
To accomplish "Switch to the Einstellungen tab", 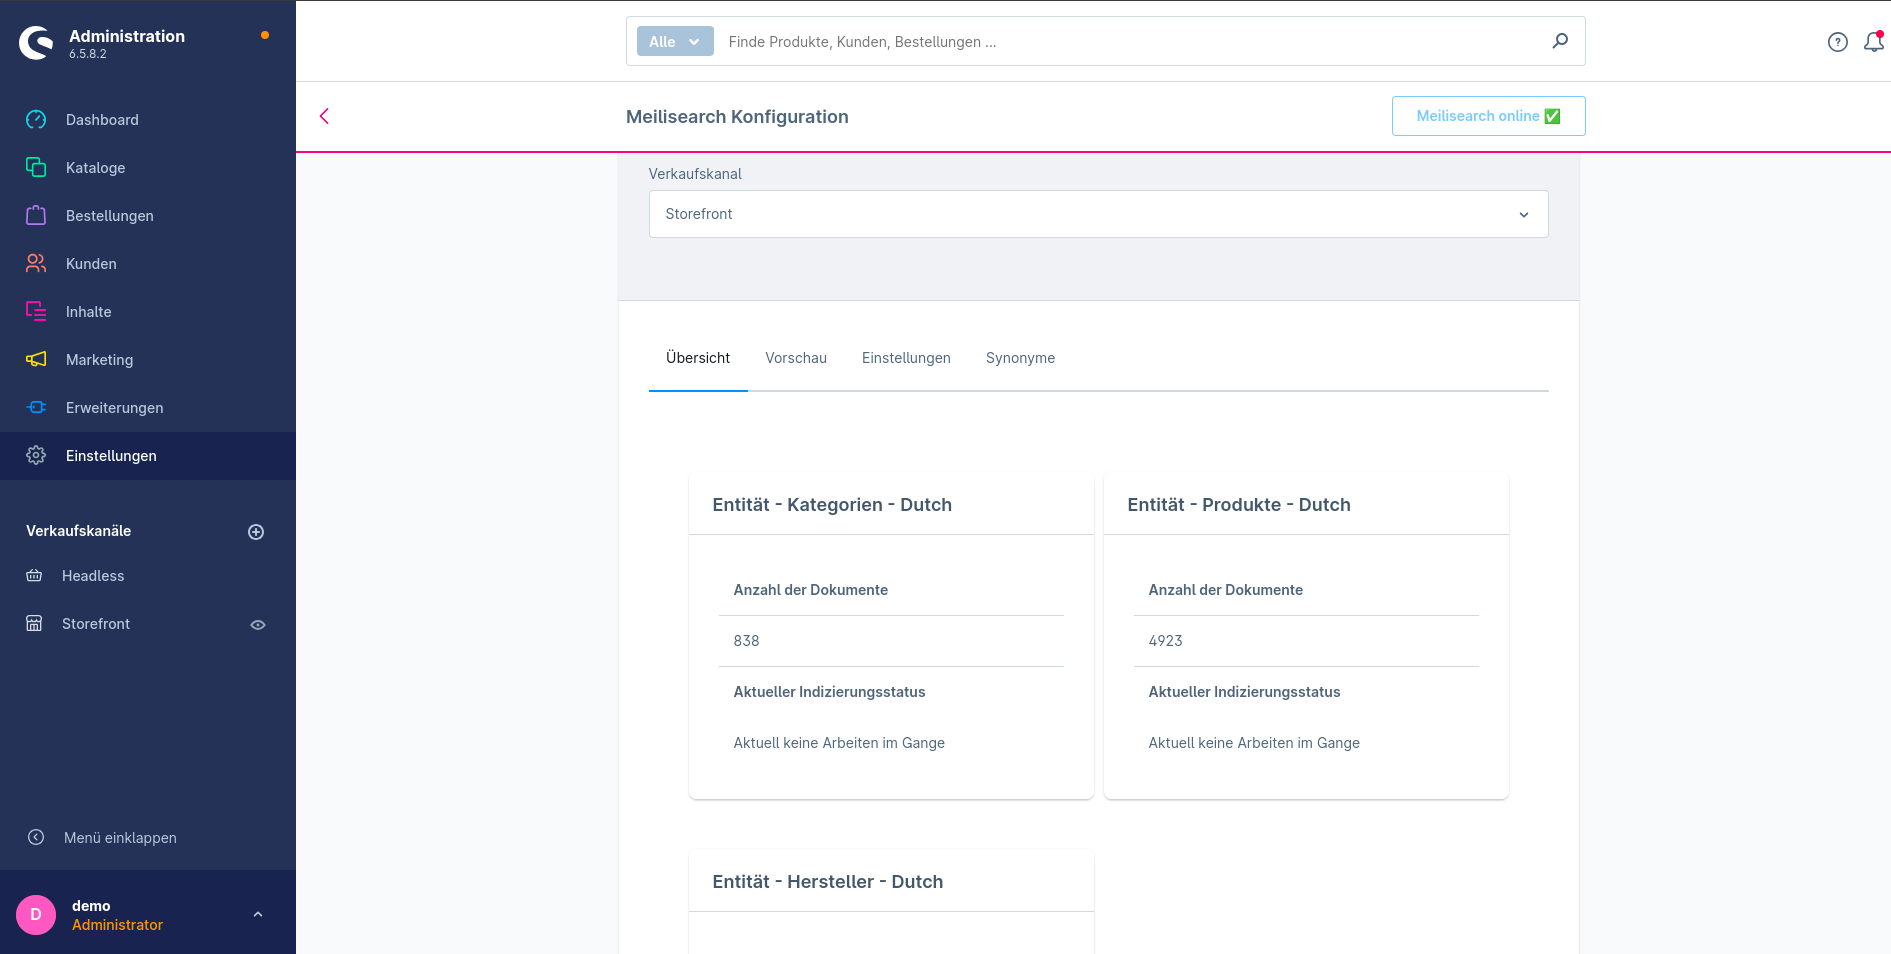I will tap(906, 358).
